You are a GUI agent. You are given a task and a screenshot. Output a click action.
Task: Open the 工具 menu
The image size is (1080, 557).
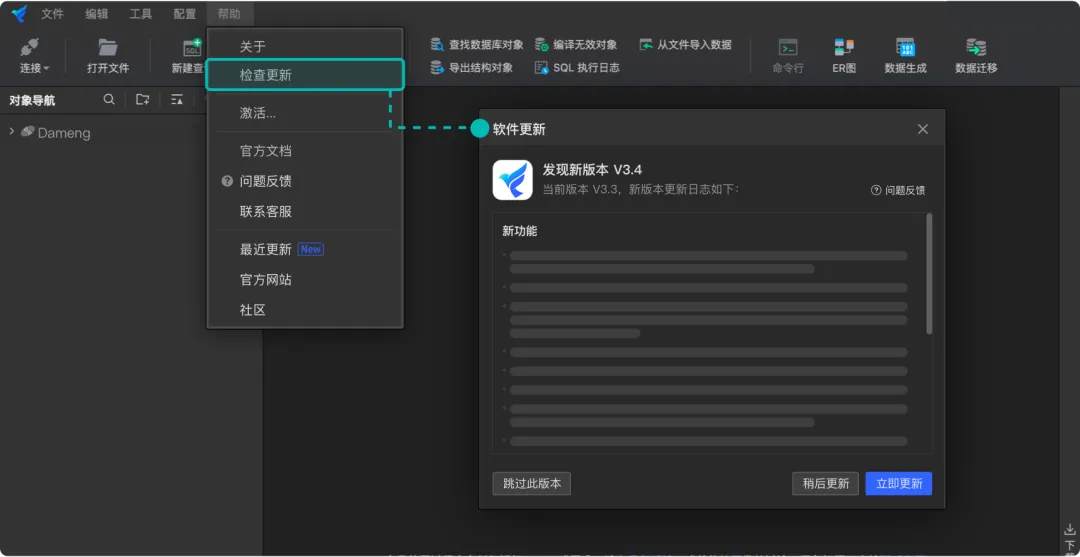[141, 14]
